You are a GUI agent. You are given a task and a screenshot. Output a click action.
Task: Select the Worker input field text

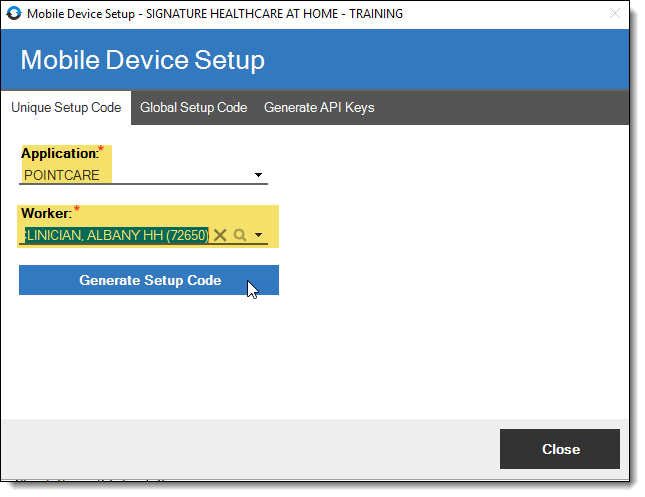click(x=116, y=235)
